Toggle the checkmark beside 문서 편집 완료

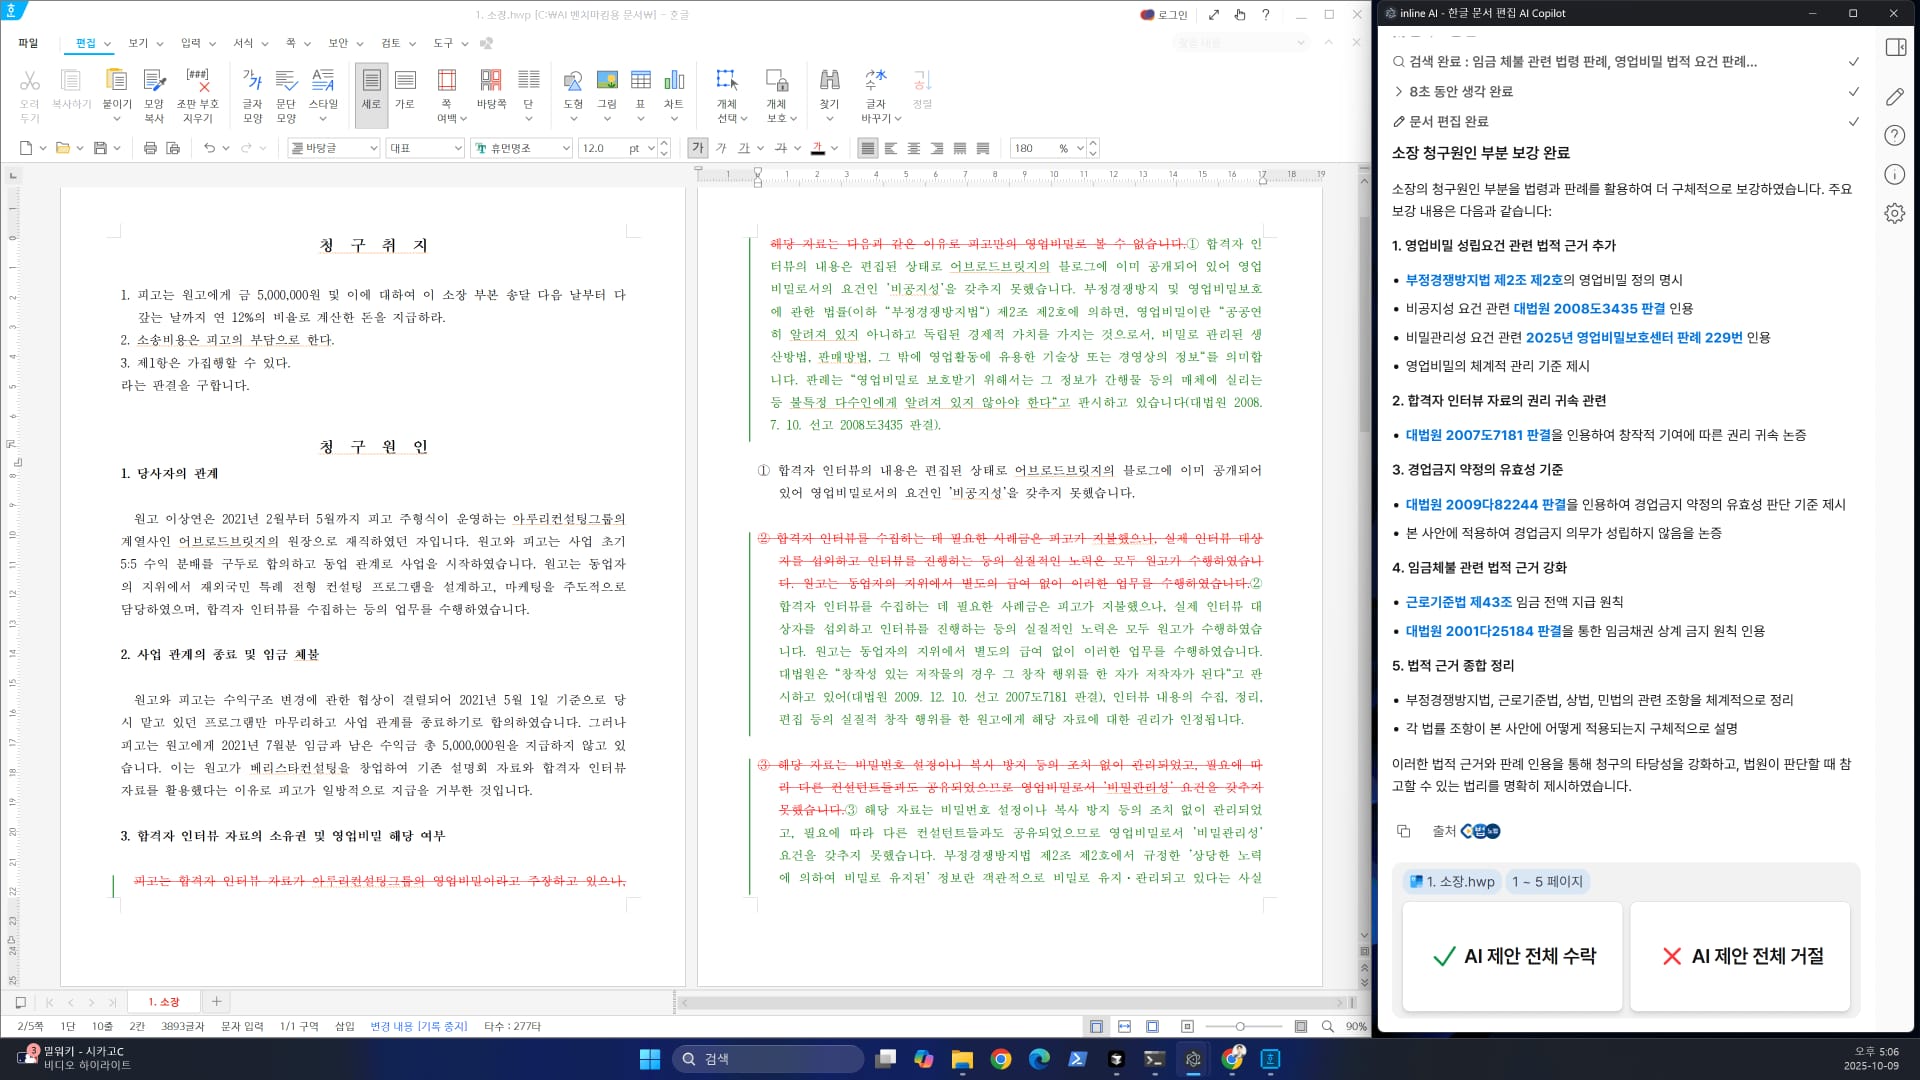(1855, 121)
